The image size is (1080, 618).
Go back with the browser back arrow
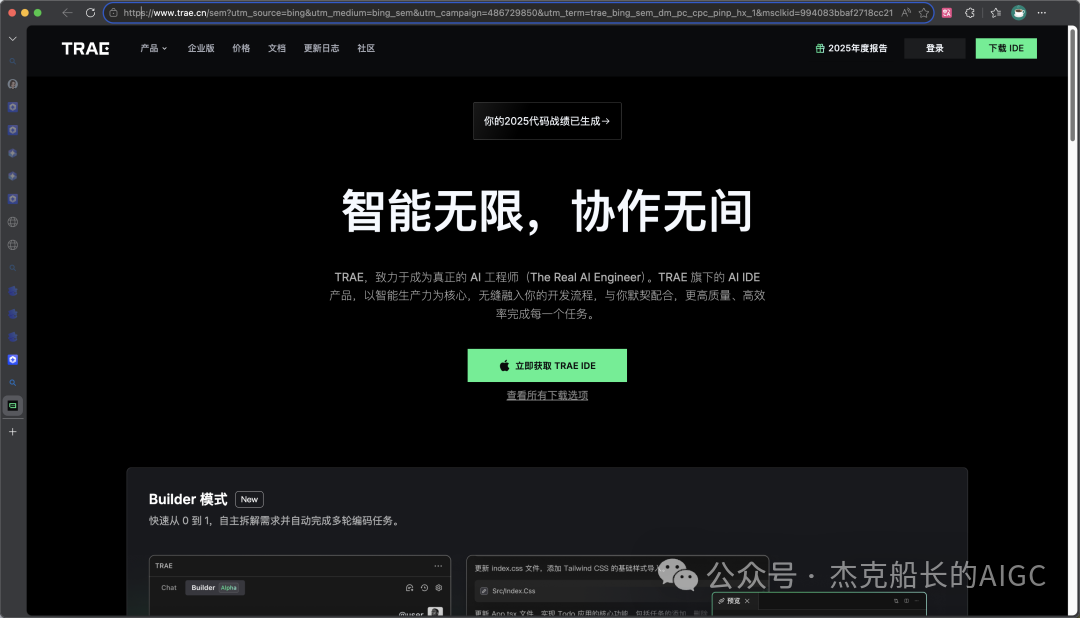click(67, 12)
